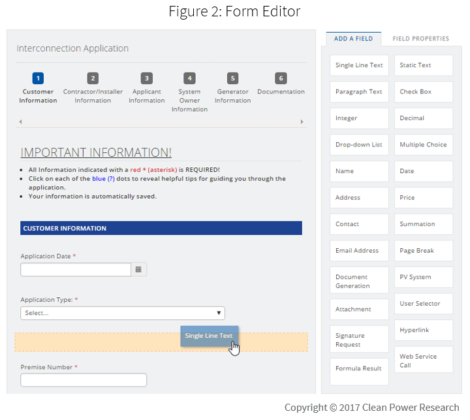Add a Decimal field

[x=424, y=118]
